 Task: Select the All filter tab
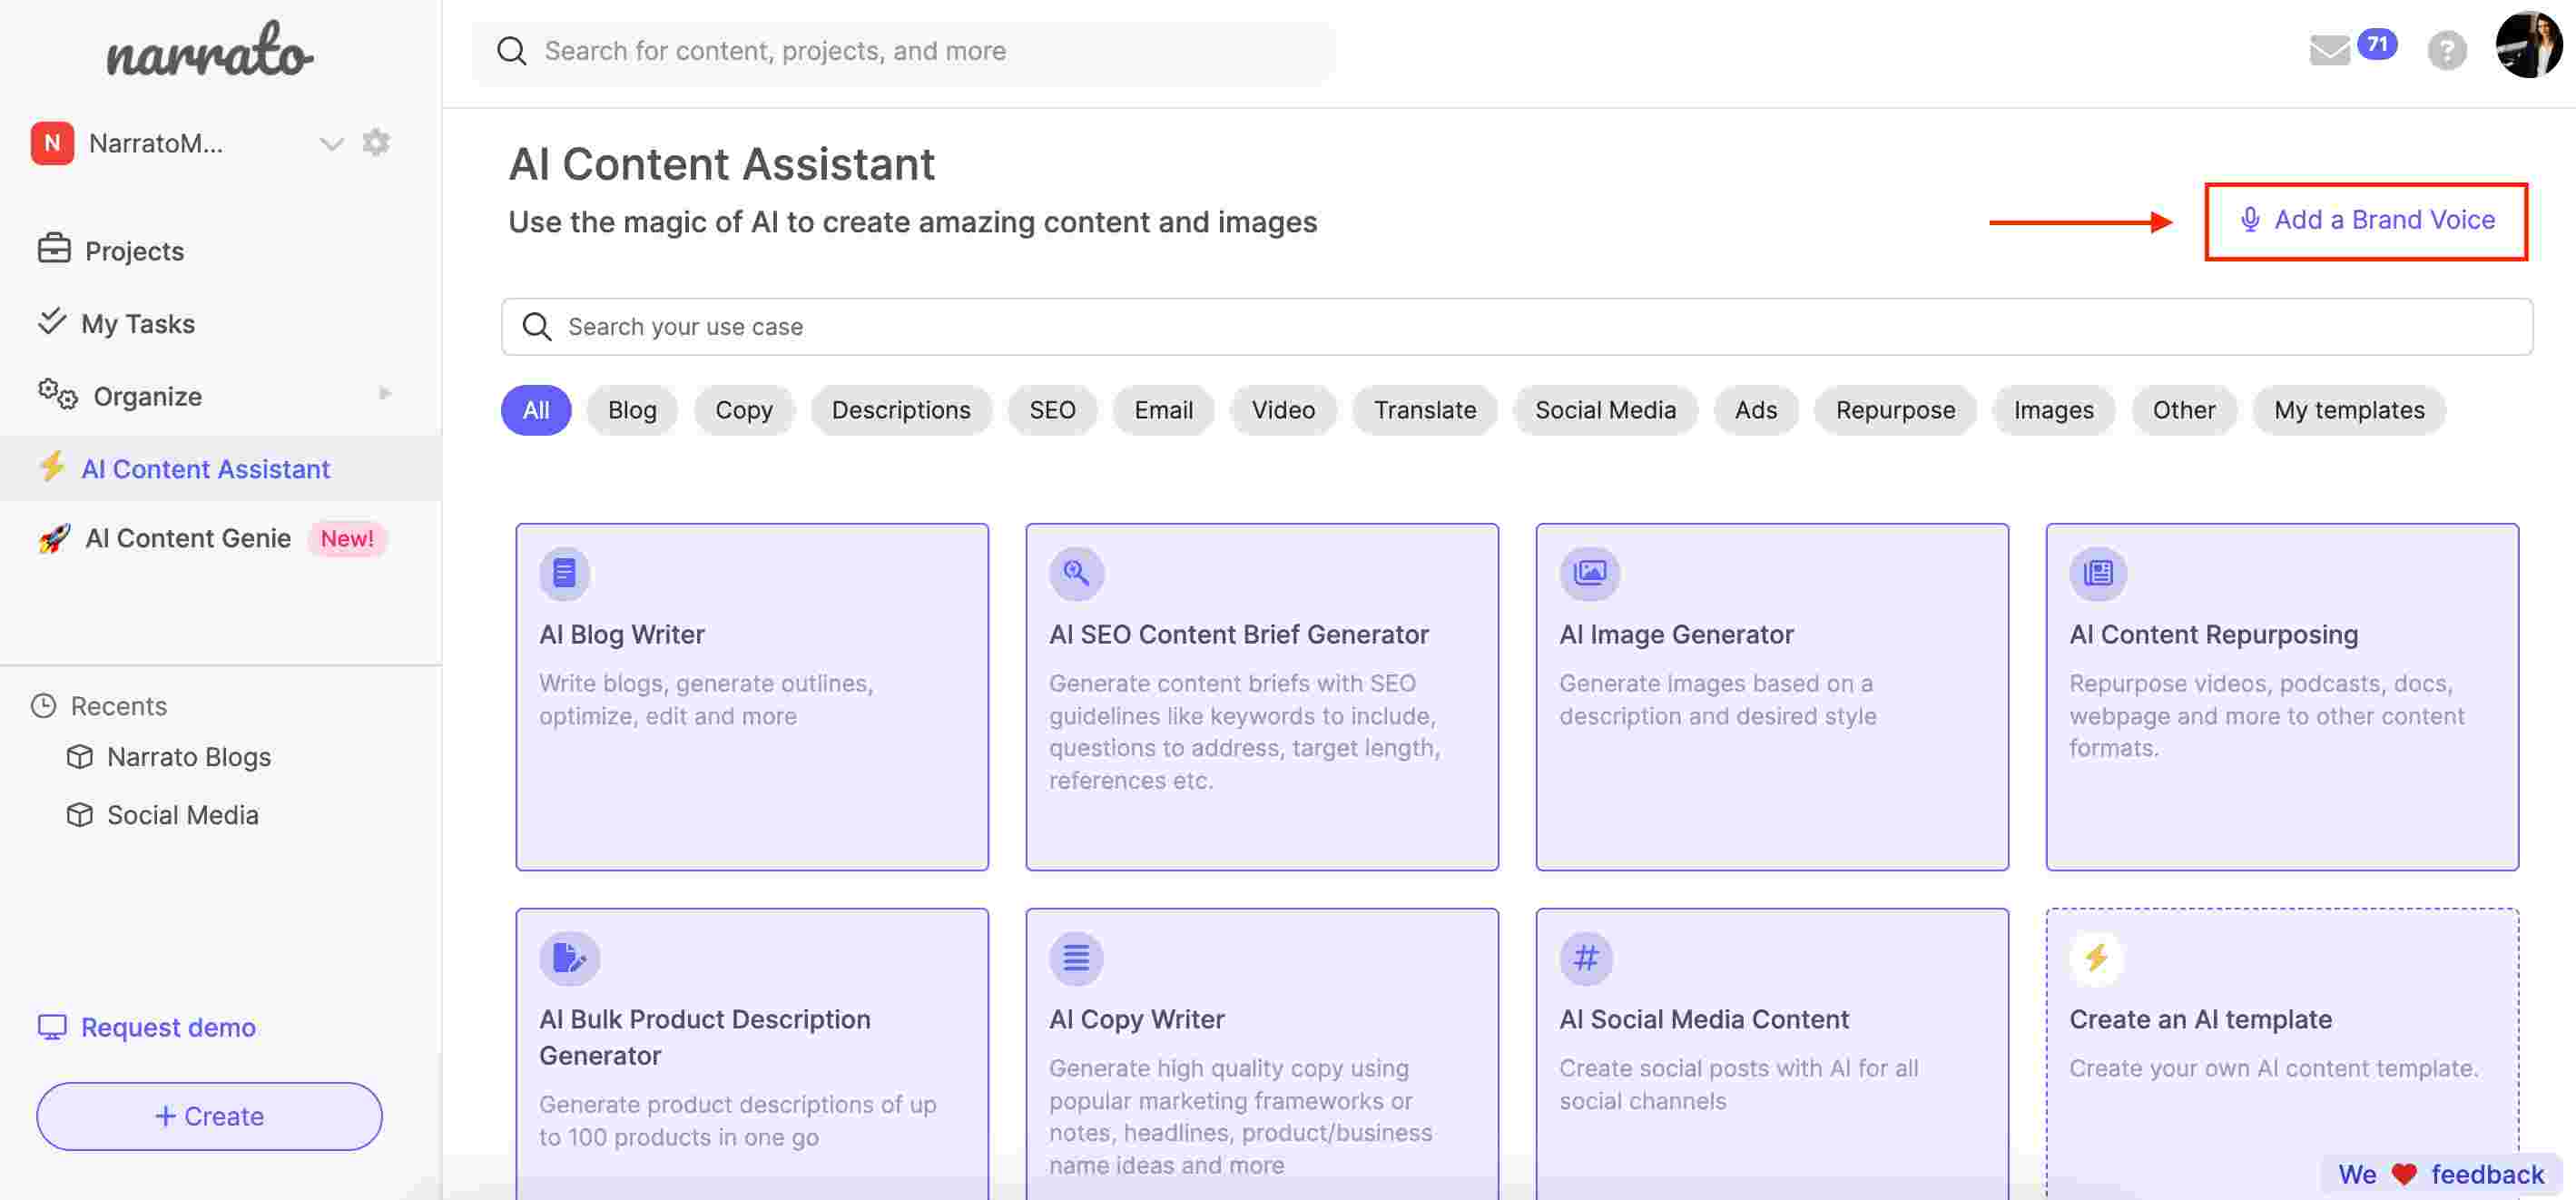pyautogui.click(x=536, y=409)
